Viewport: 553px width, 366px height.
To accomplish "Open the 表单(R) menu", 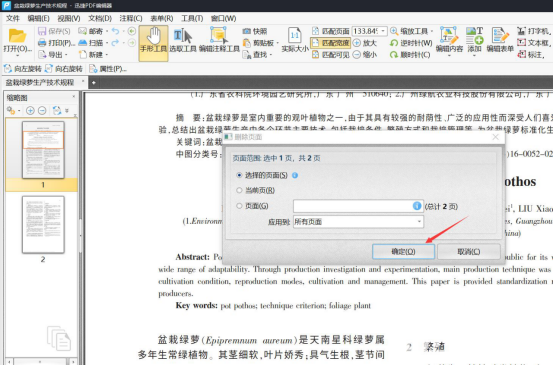I will (162, 18).
